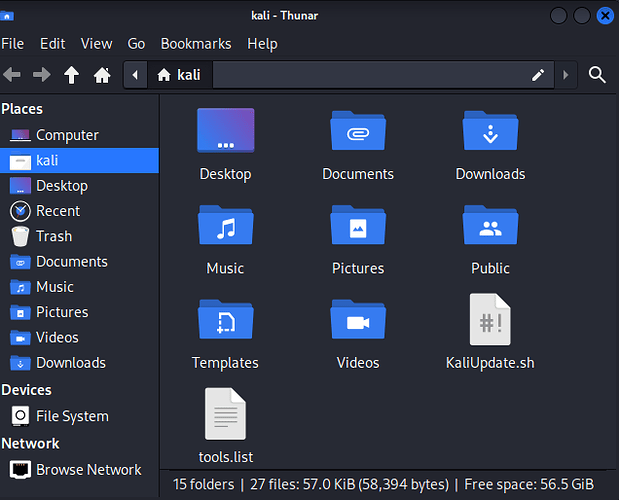The image size is (619, 500).
Task: Go back using the back arrow
Action: click(12, 74)
